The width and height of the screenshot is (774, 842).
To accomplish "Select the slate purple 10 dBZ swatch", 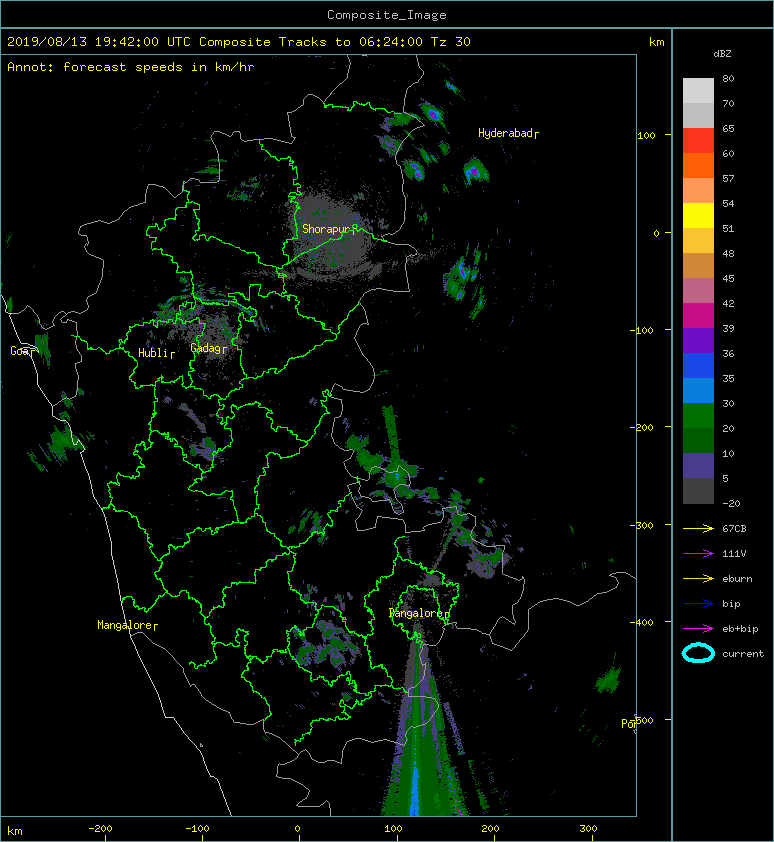I will coord(698,465).
